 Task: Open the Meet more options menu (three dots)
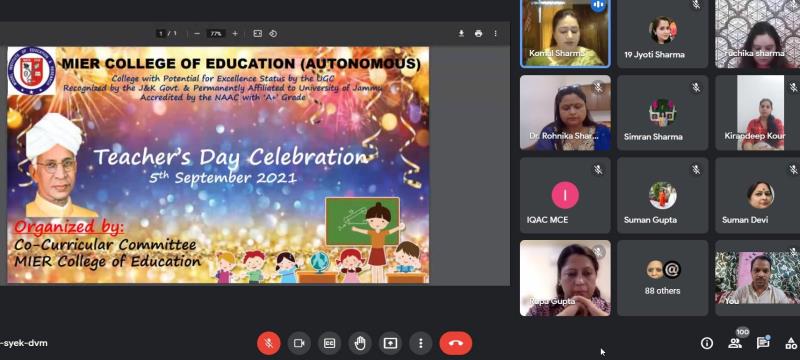[x=420, y=343]
